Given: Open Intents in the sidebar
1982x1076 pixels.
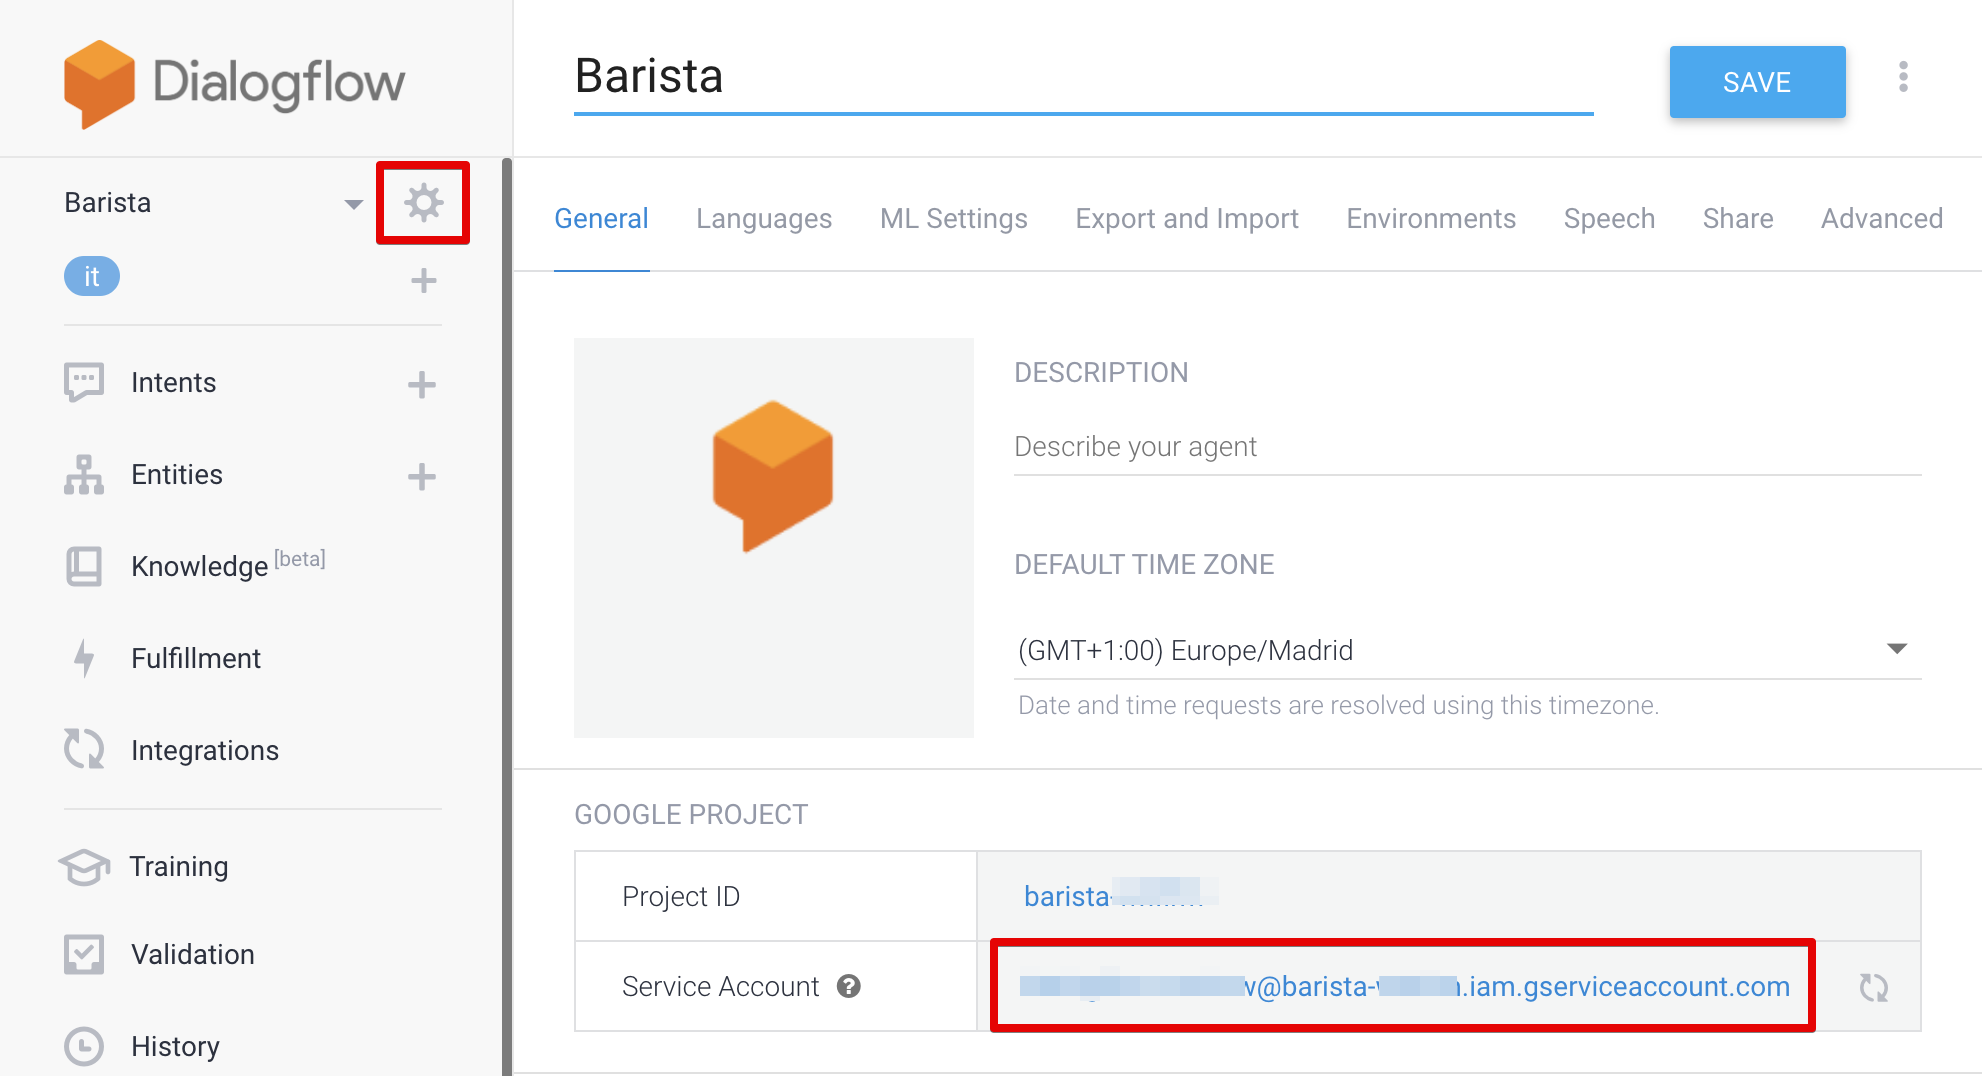Looking at the screenshot, I should pyautogui.click(x=173, y=383).
